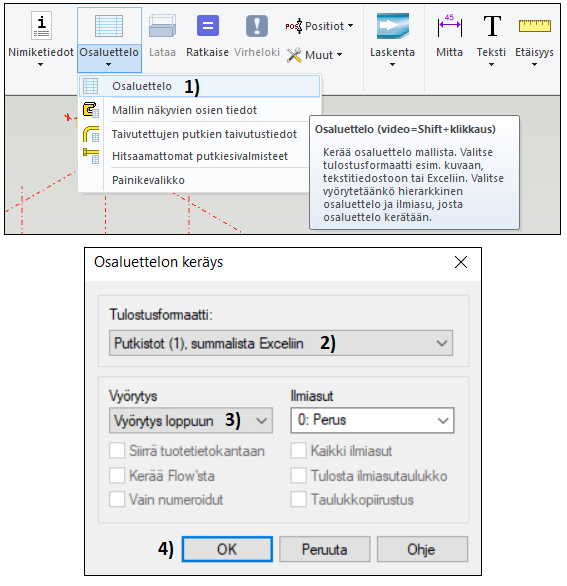Image resolution: width=567 pixels, height=586 pixels.
Task: Tick the Vain numeroidut checkbox
Action: pyautogui.click(x=117, y=499)
